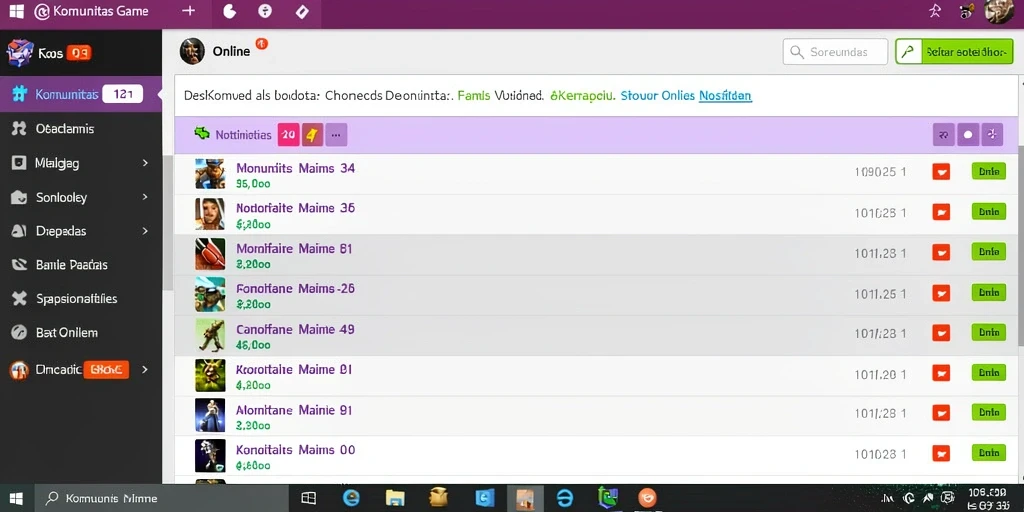Click the Sonlooley sidebar icon

pyautogui.click(x=19, y=197)
